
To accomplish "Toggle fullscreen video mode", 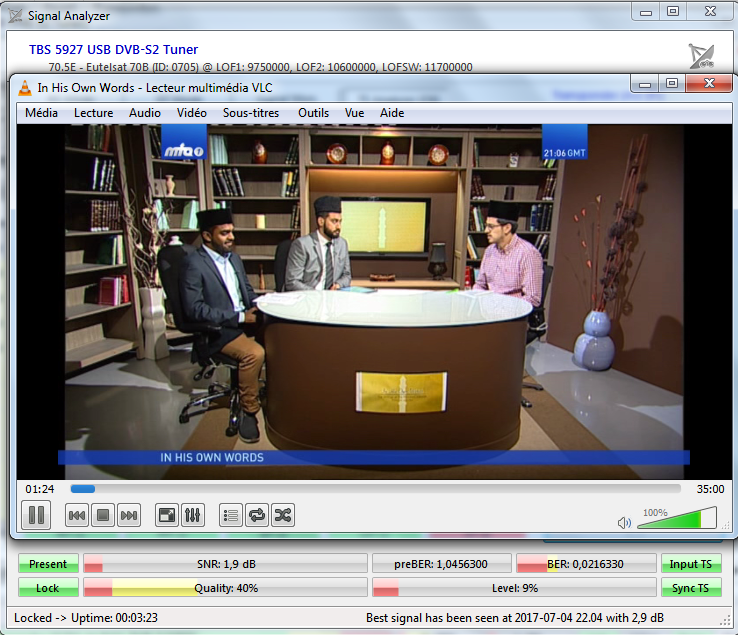I will click(168, 516).
